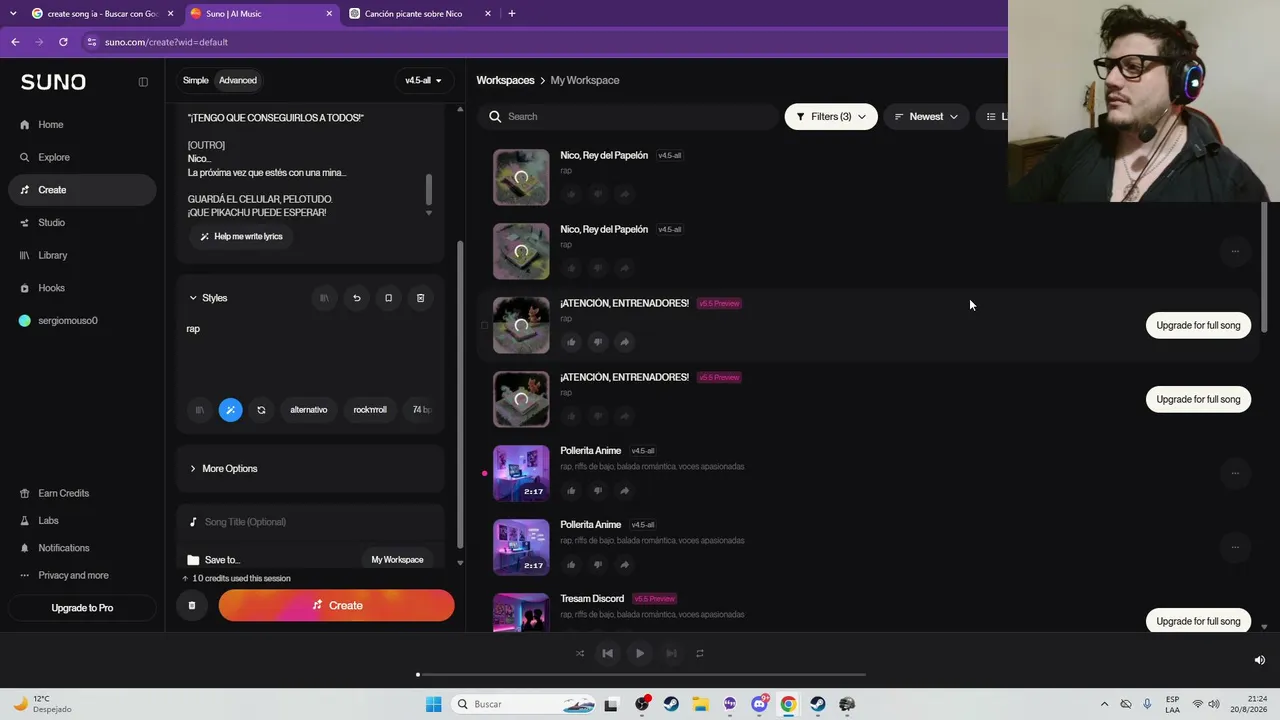Open style library icon next to Styles header

[x=324, y=298]
